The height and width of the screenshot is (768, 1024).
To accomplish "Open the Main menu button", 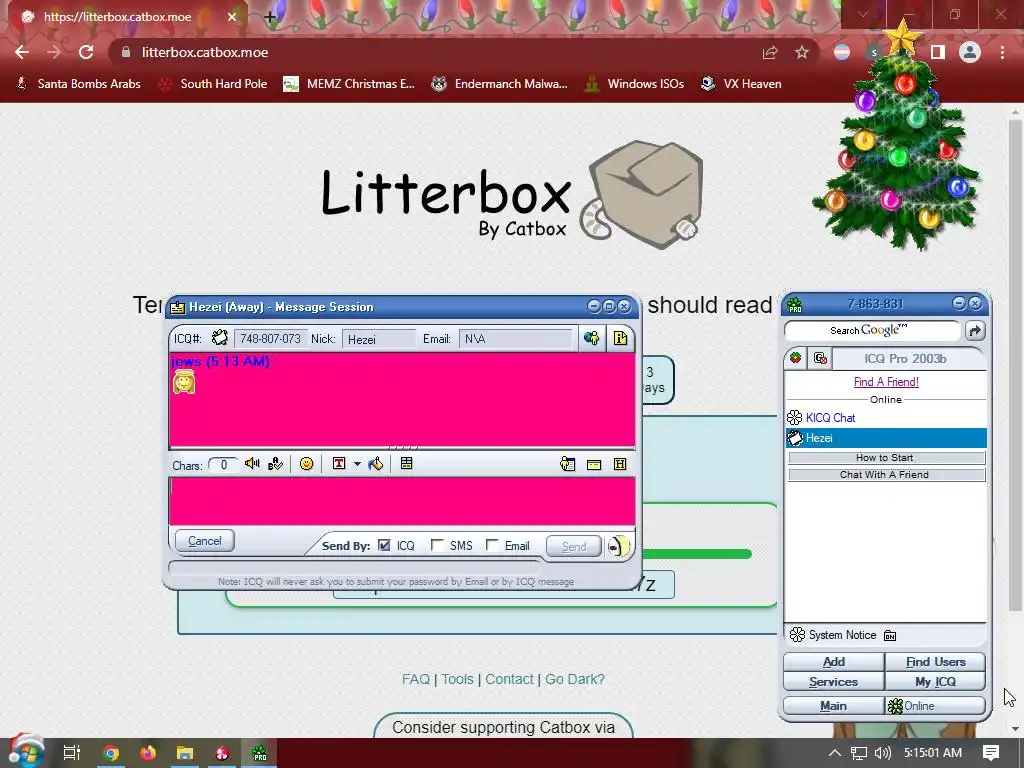I will click(834, 706).
